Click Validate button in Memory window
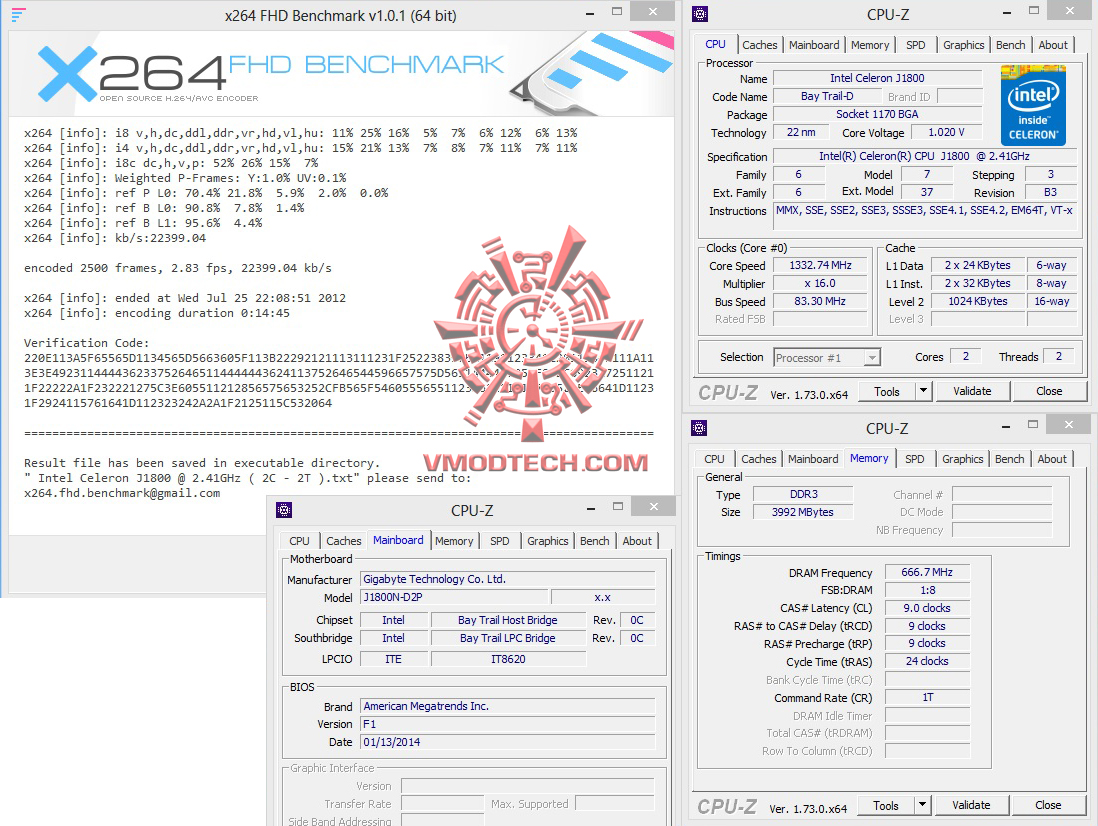The image size is (1098, 826). coord(971,806)
